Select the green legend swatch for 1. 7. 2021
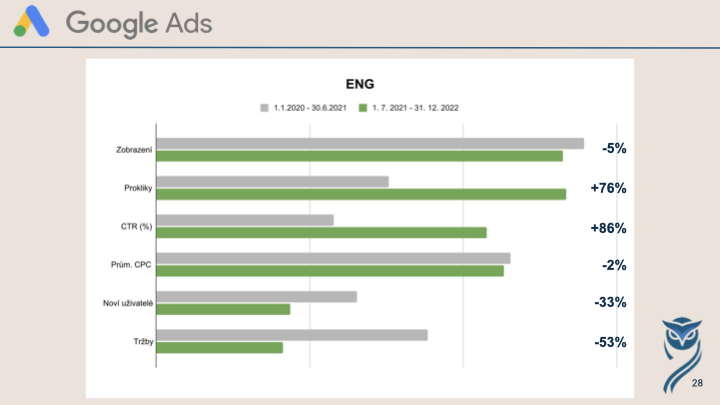The image size is (720, 405). pos(363,108)
